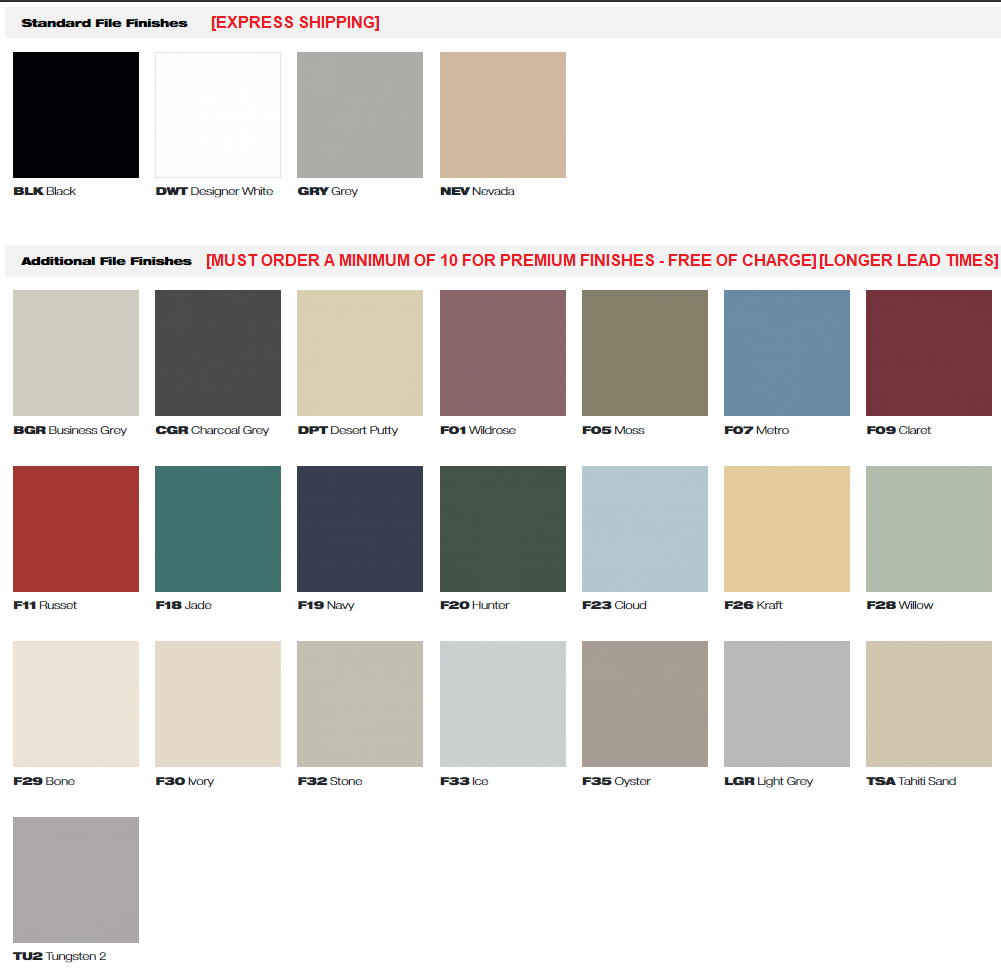Click the Additional File Finishes heading

coord(106,261)
